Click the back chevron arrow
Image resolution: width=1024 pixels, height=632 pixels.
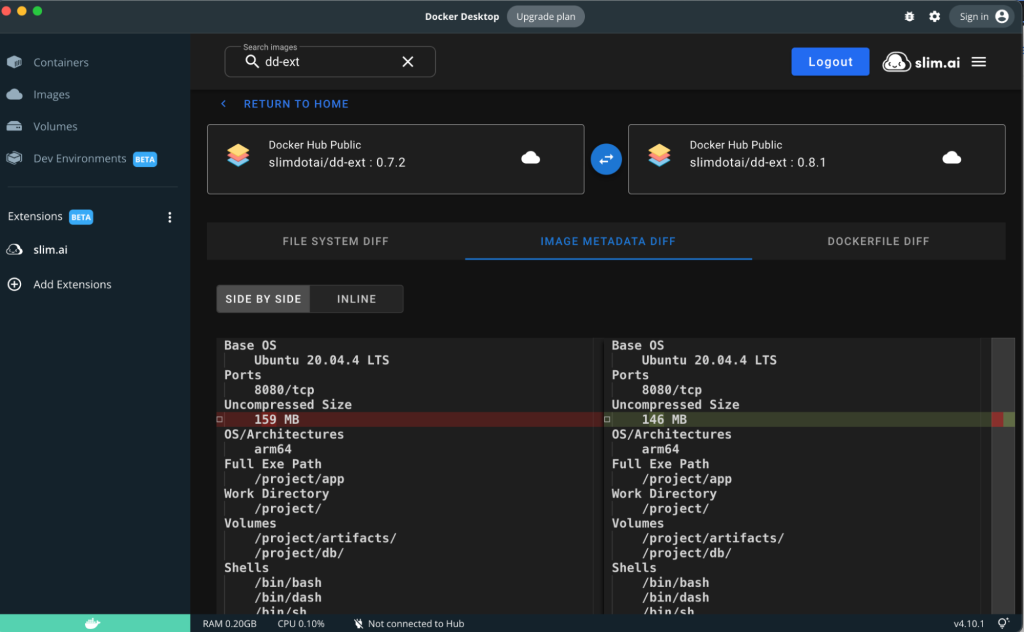click(223, 104)
